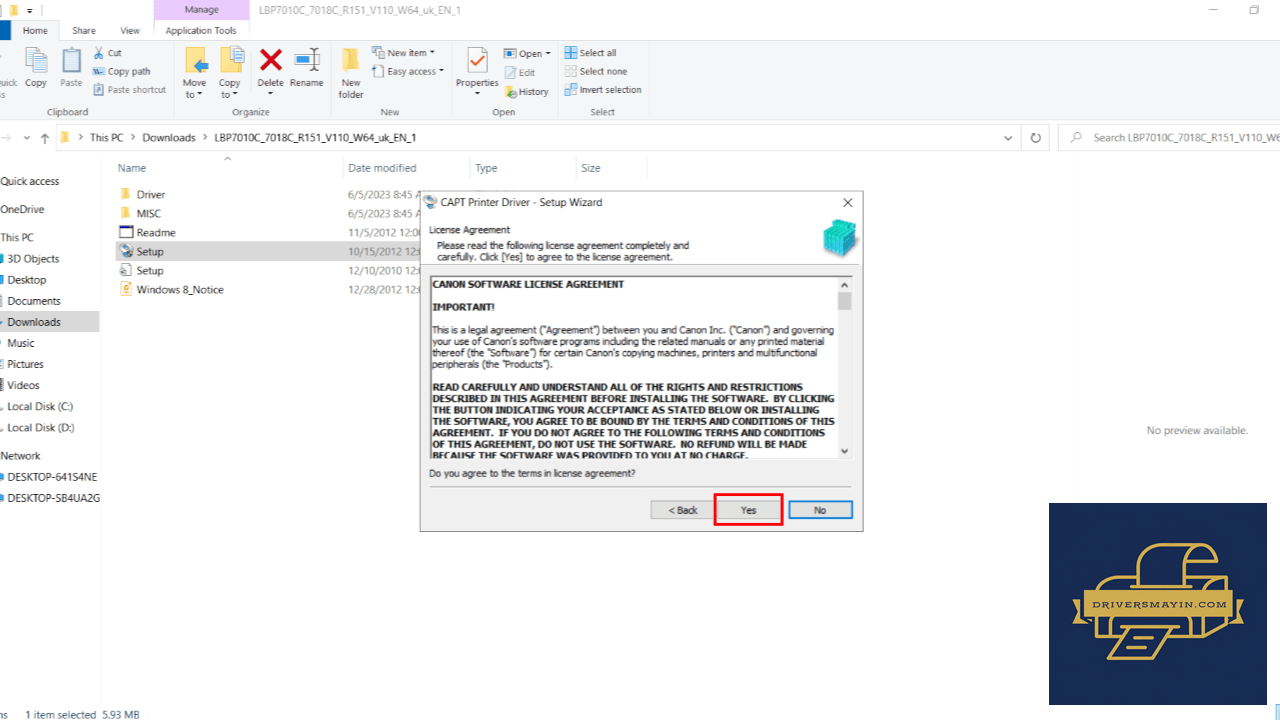Select Setup file dated 12/10/2010

[150, 271]
